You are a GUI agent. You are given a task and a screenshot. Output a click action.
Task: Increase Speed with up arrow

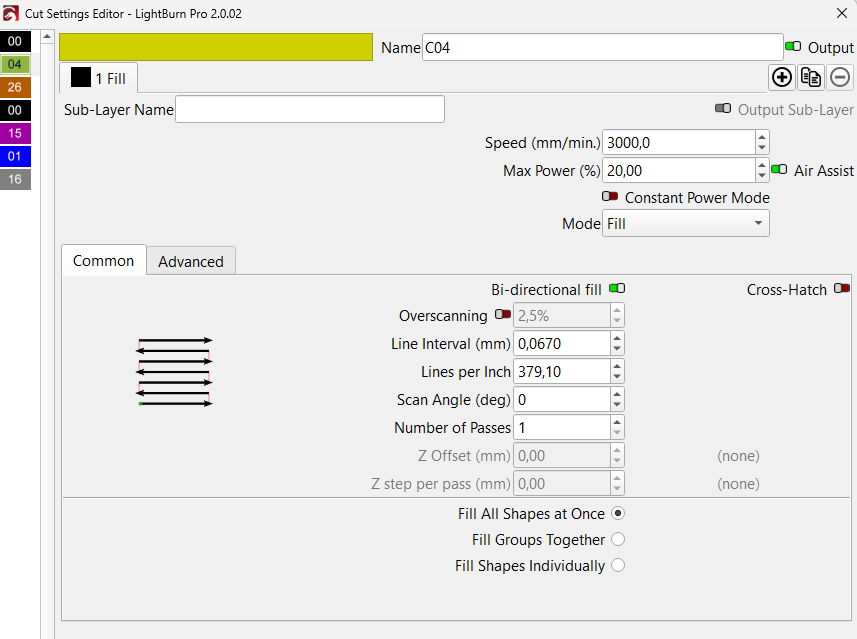pos(762,137)
